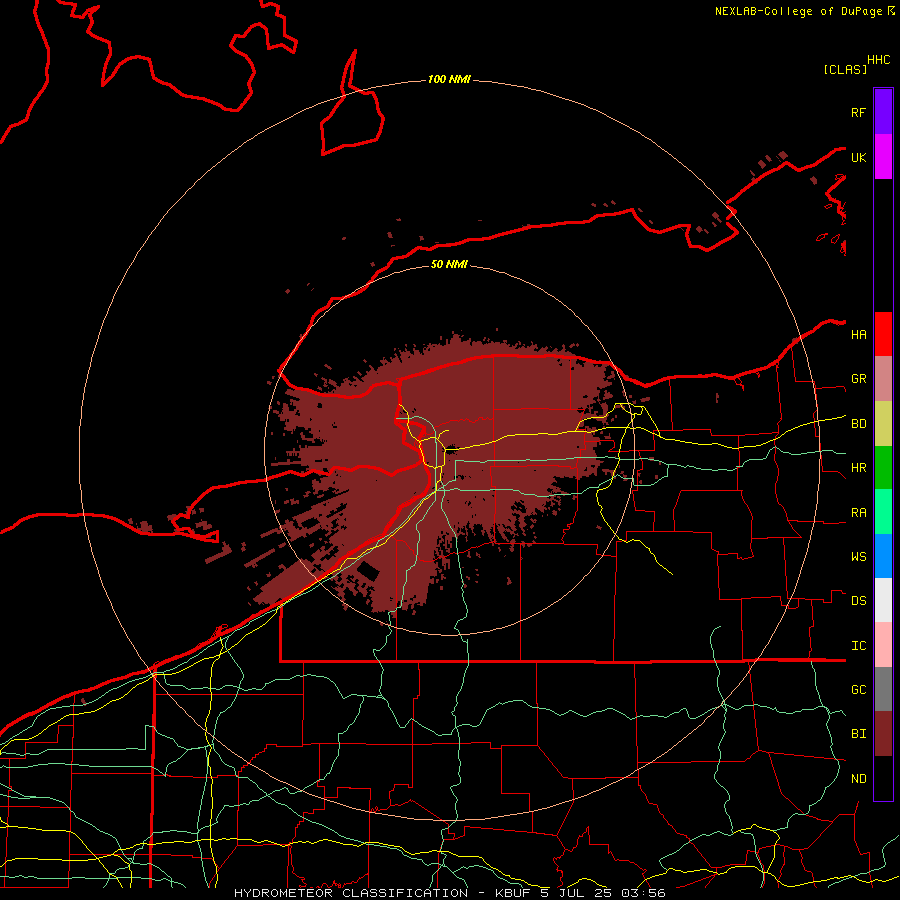Click the RA legend label
The height and width of the screenshot is (900, 900).
(x=858, y=513)
